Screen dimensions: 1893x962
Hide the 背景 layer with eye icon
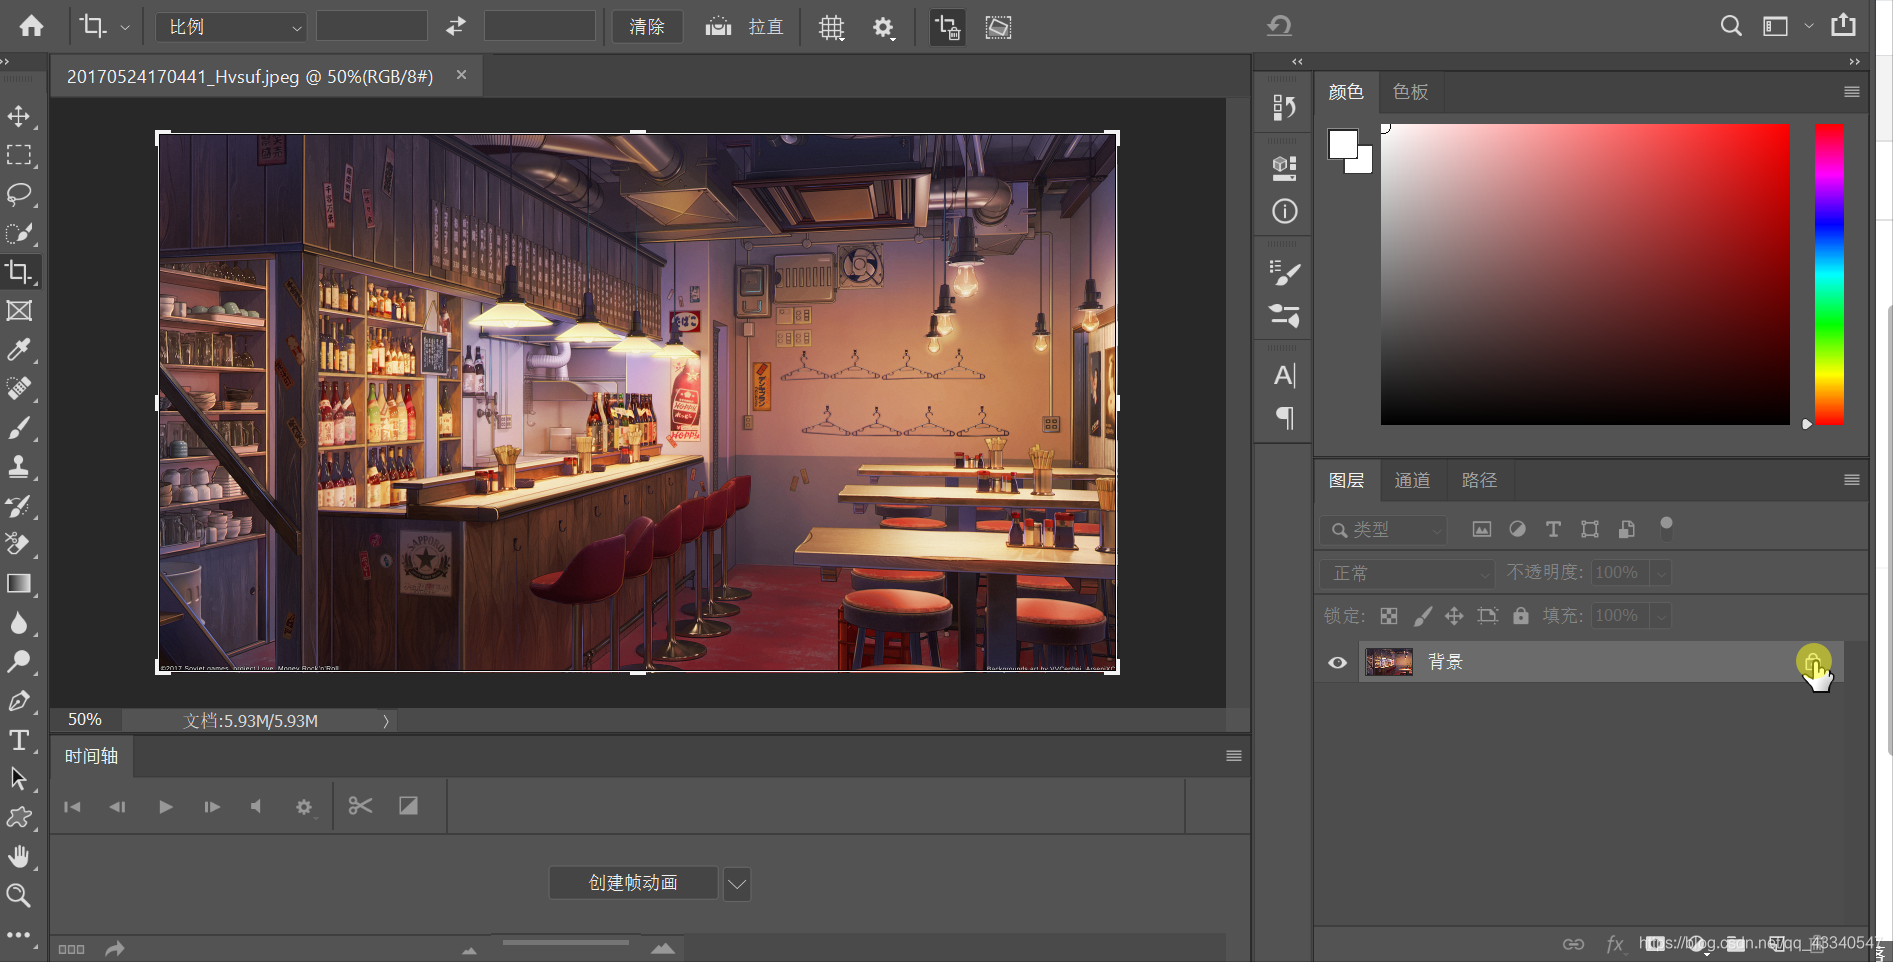[x=1337, y=663]
